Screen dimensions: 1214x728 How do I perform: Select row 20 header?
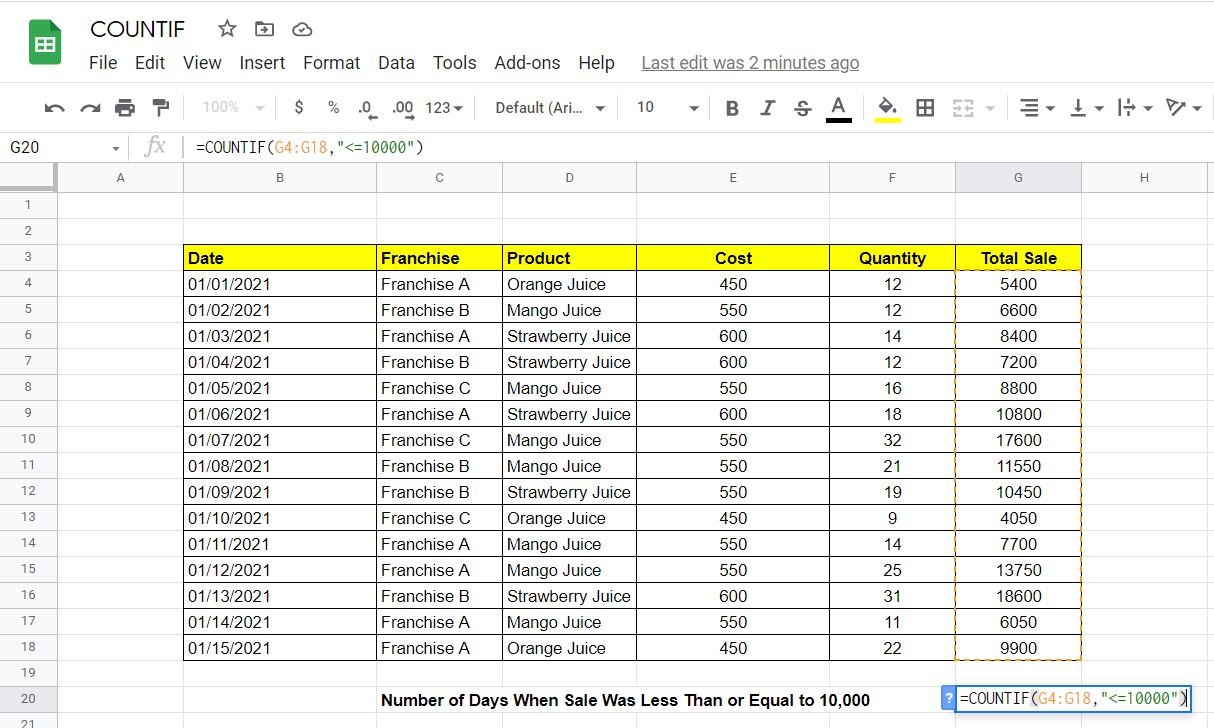tap(28, 699)
